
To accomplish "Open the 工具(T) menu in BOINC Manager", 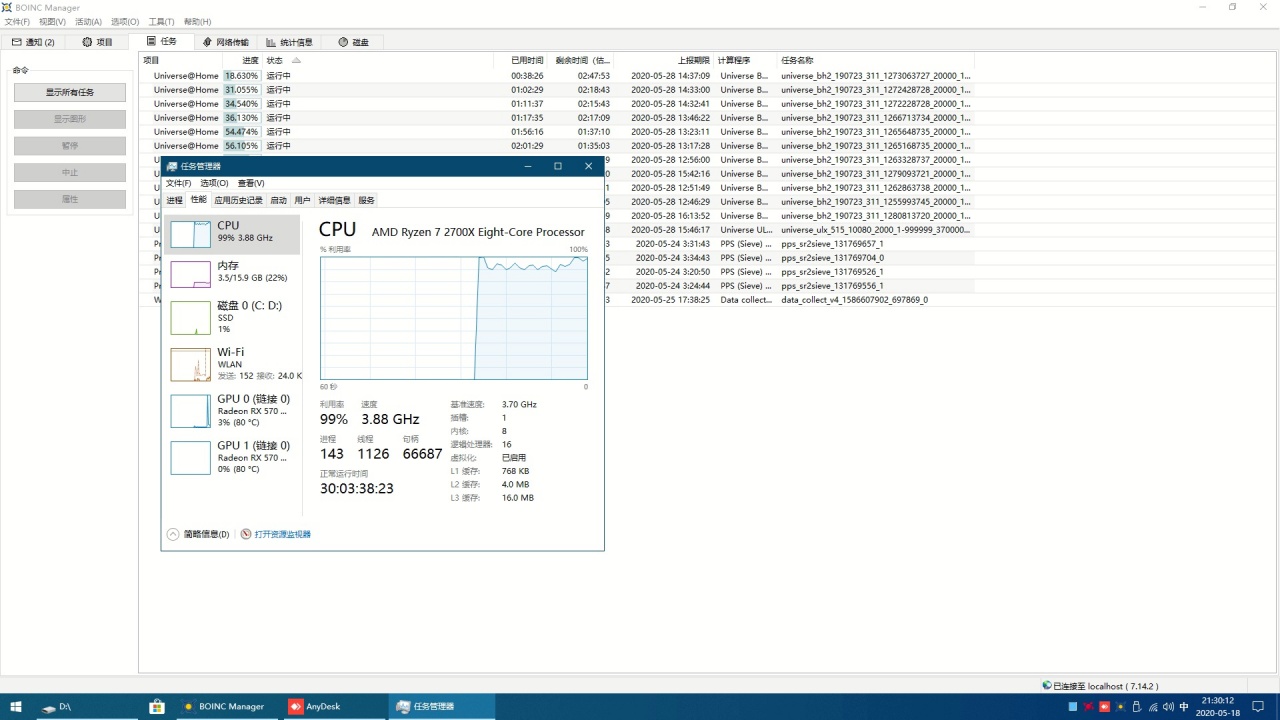I will coord(161,21).
